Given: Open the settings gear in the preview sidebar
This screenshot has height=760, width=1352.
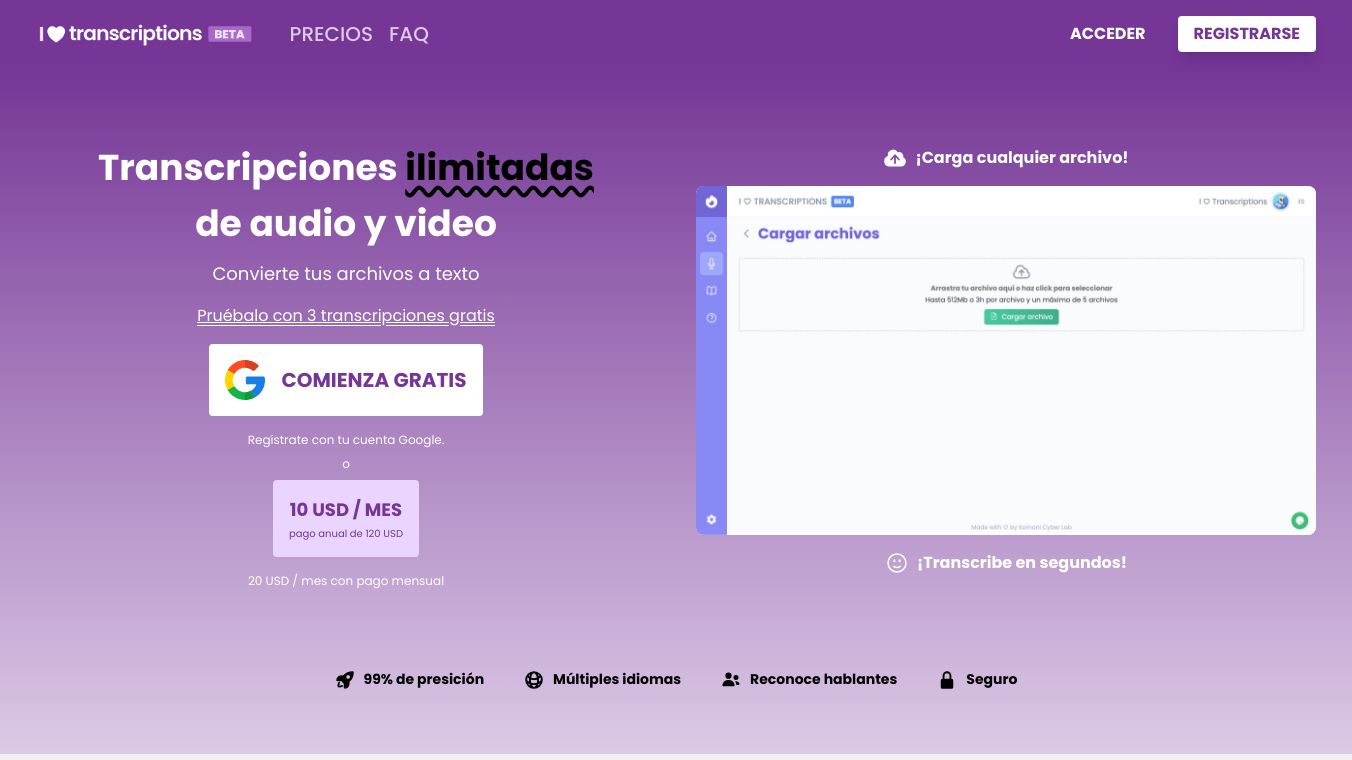Looking at the screenshot, I should 711,520.
